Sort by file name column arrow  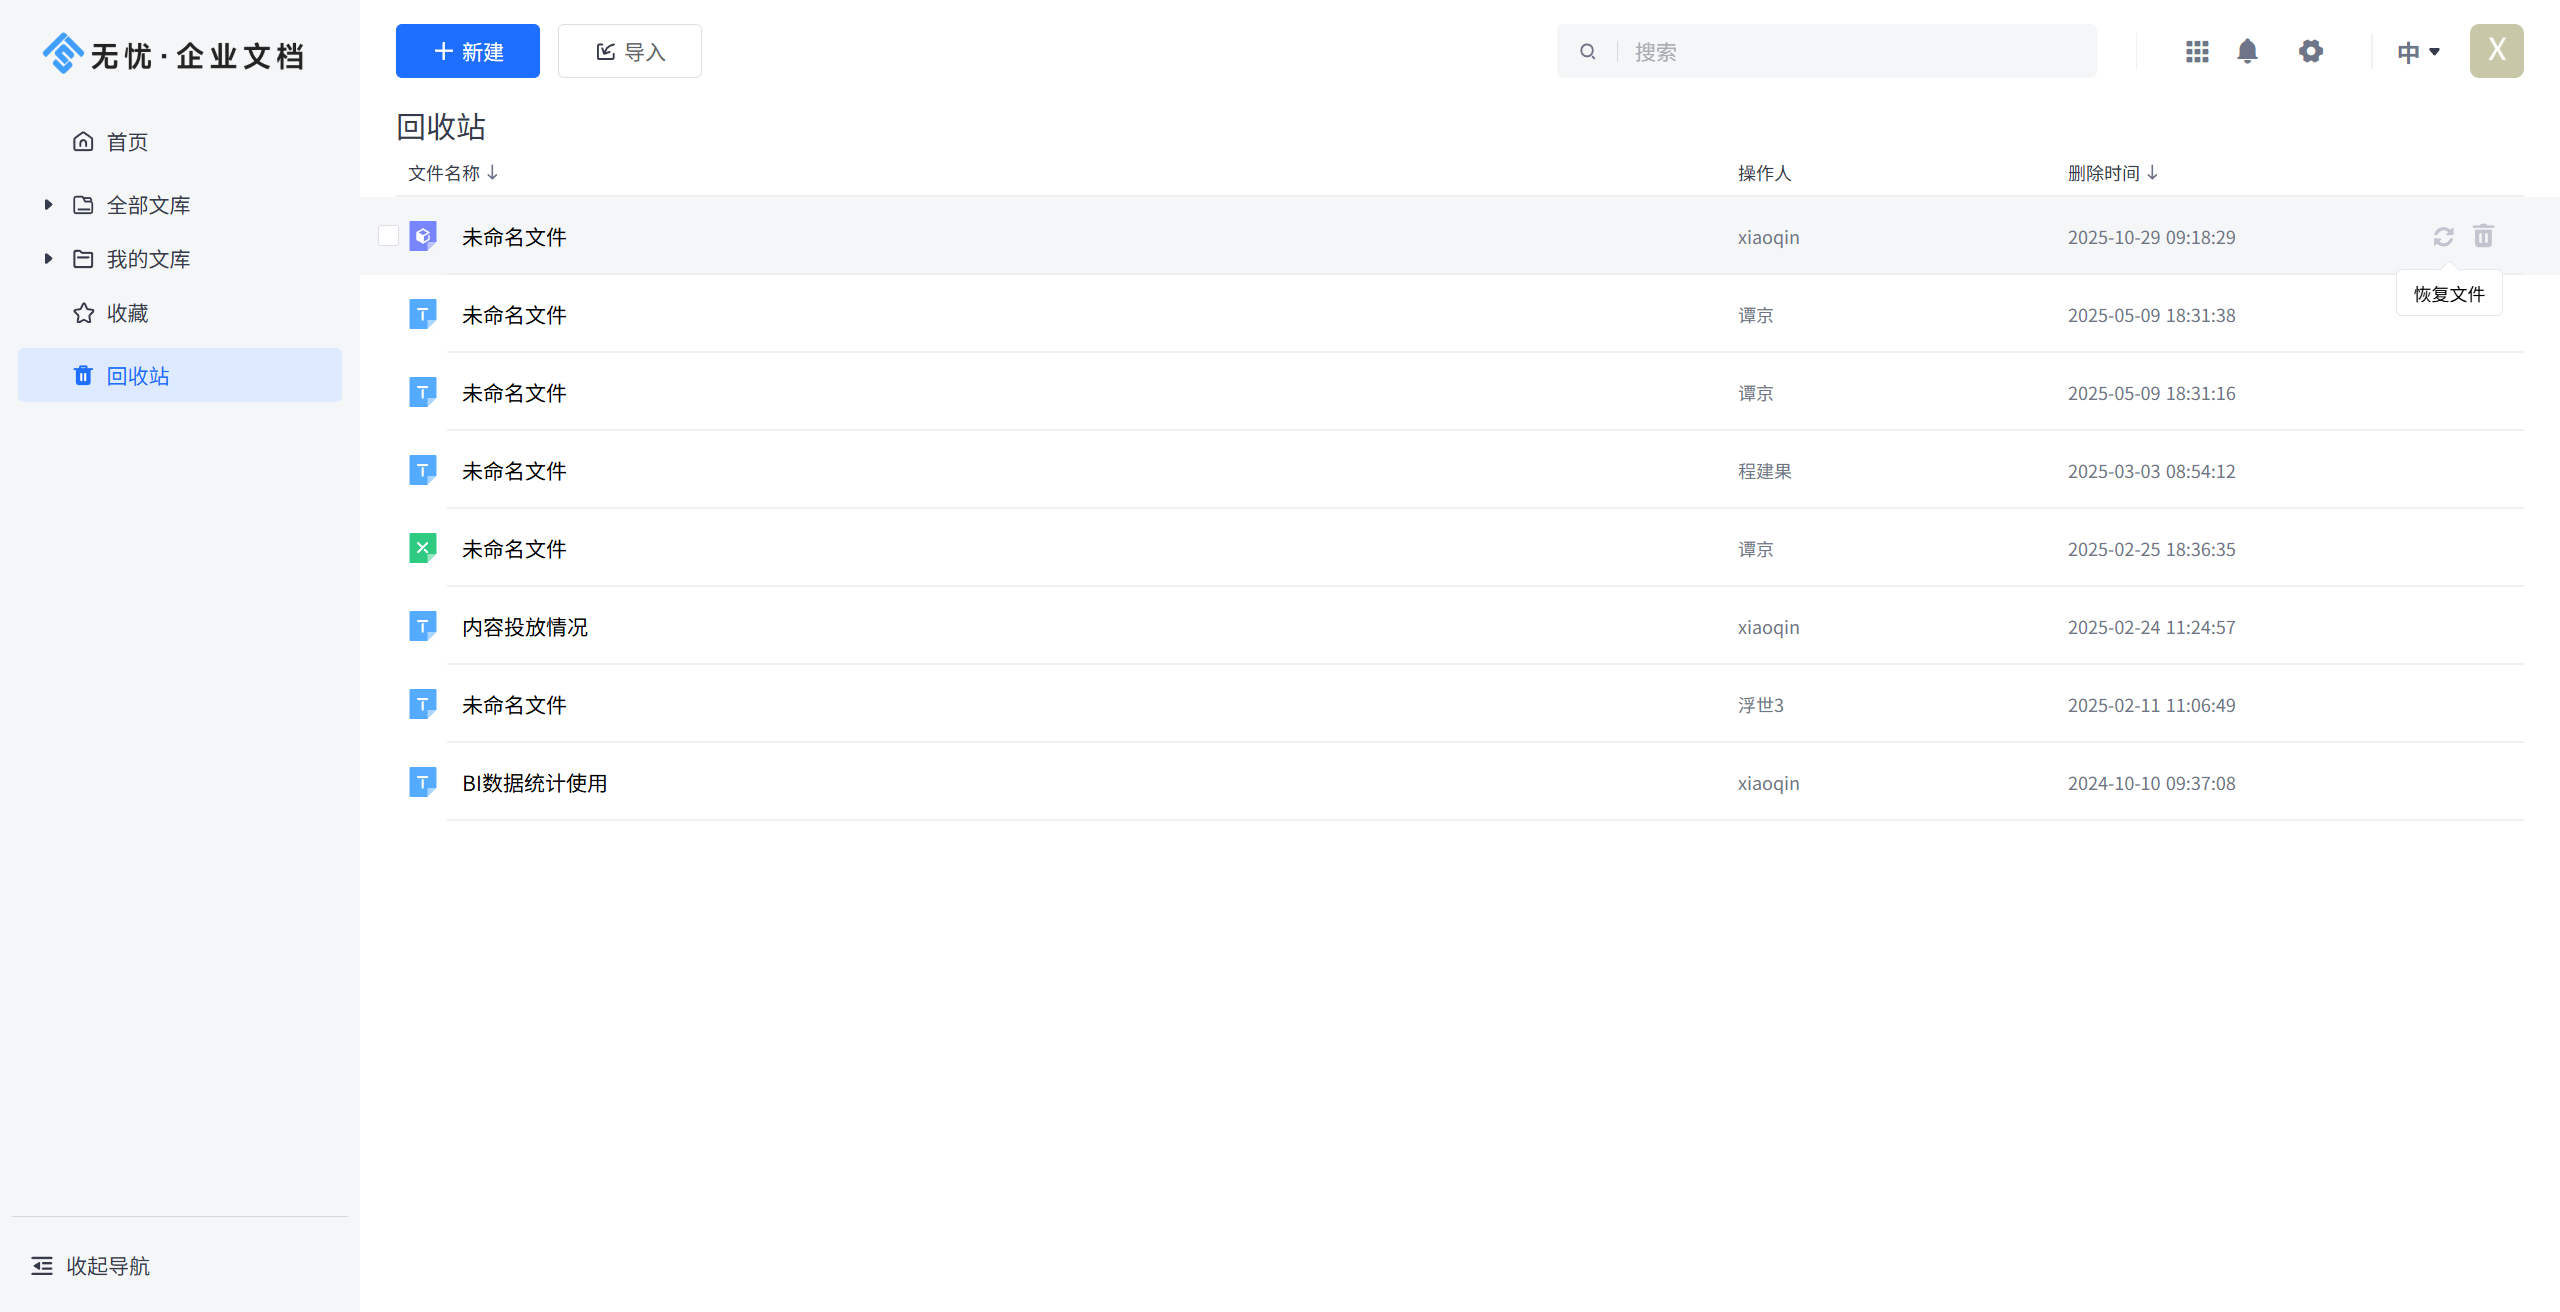(493, 173)
